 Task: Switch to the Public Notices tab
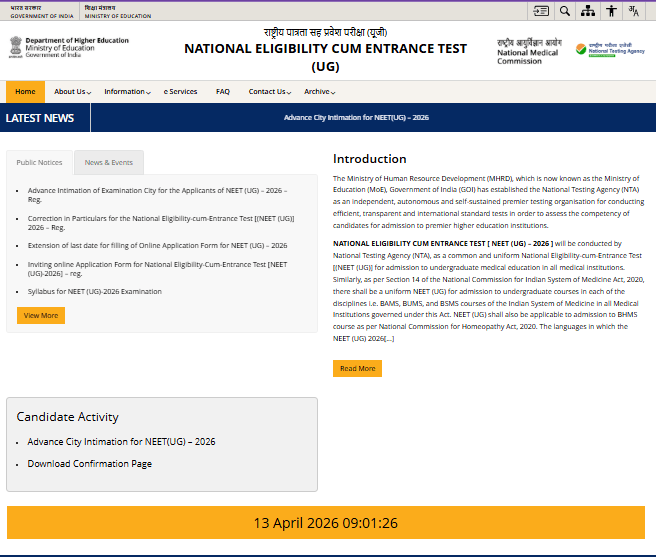[39, 162]
